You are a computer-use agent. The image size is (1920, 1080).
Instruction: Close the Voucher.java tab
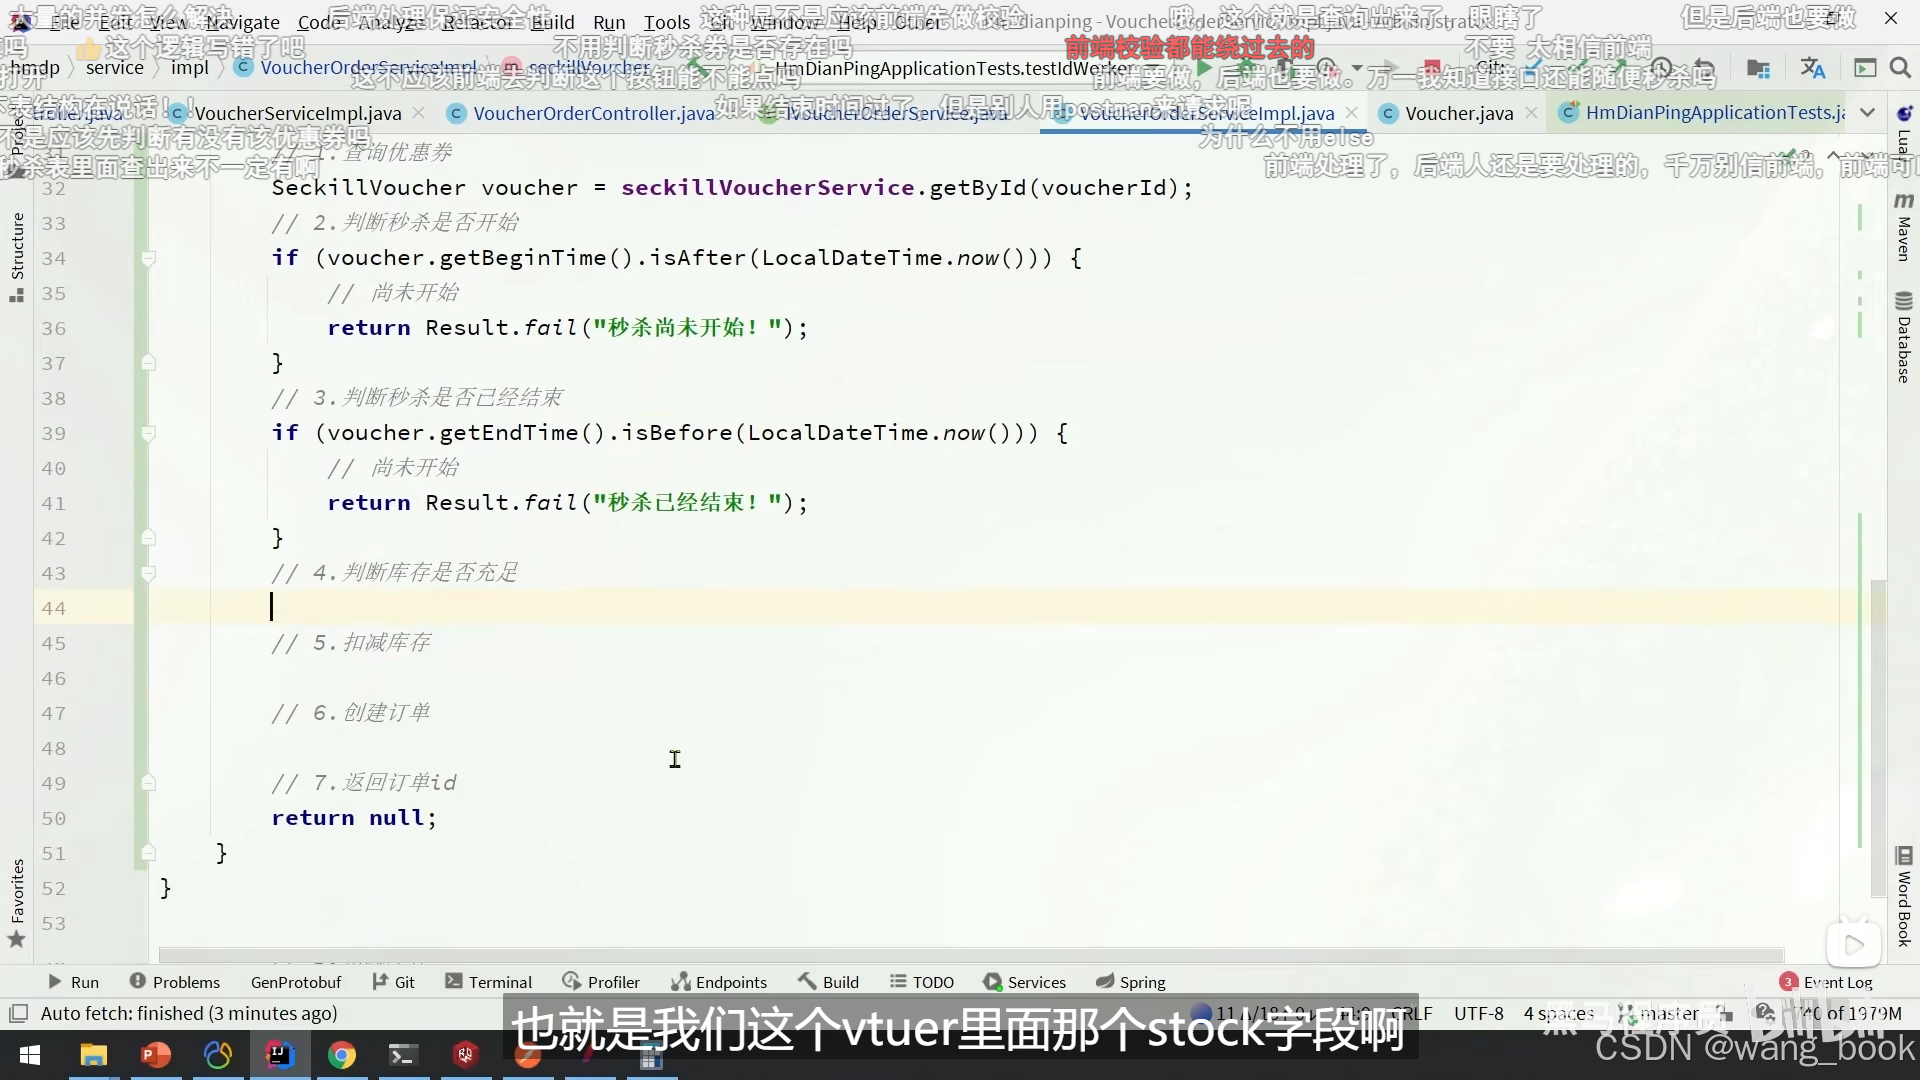click(1531, 113)
